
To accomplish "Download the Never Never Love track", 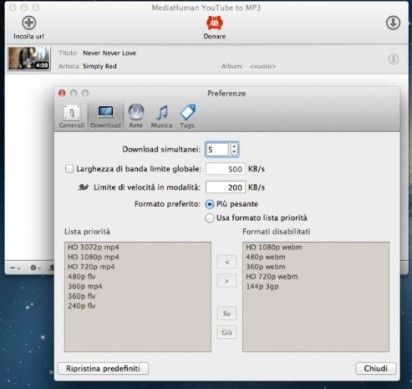I will 393,60.
